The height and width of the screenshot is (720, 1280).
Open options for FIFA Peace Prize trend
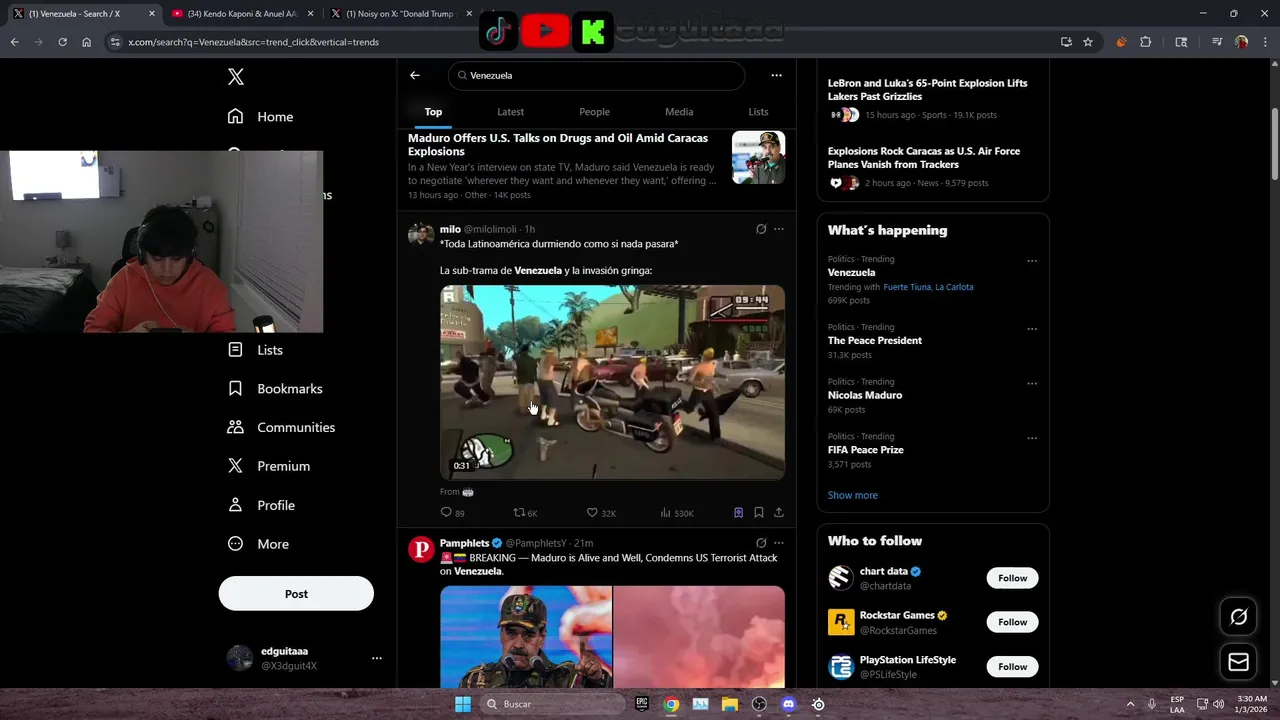1032,438
